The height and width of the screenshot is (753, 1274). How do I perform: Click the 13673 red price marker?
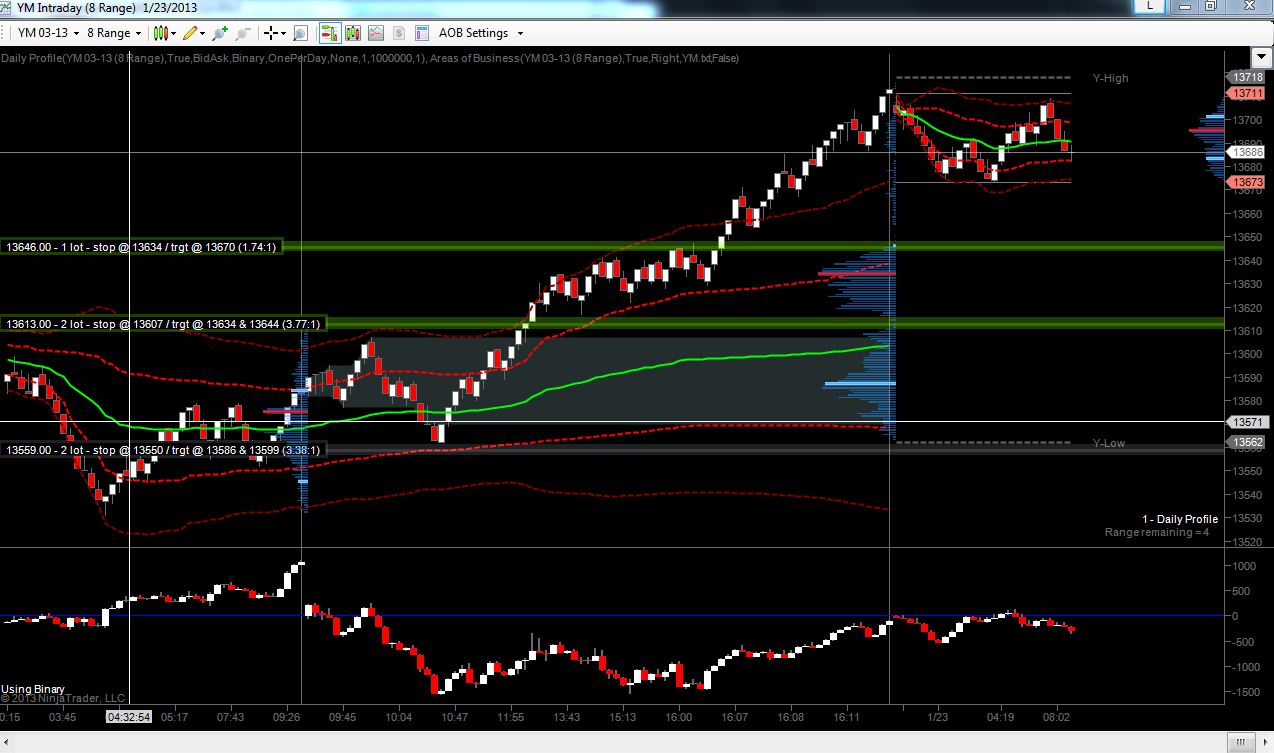pyautogui.click(x=1246, y=182)
